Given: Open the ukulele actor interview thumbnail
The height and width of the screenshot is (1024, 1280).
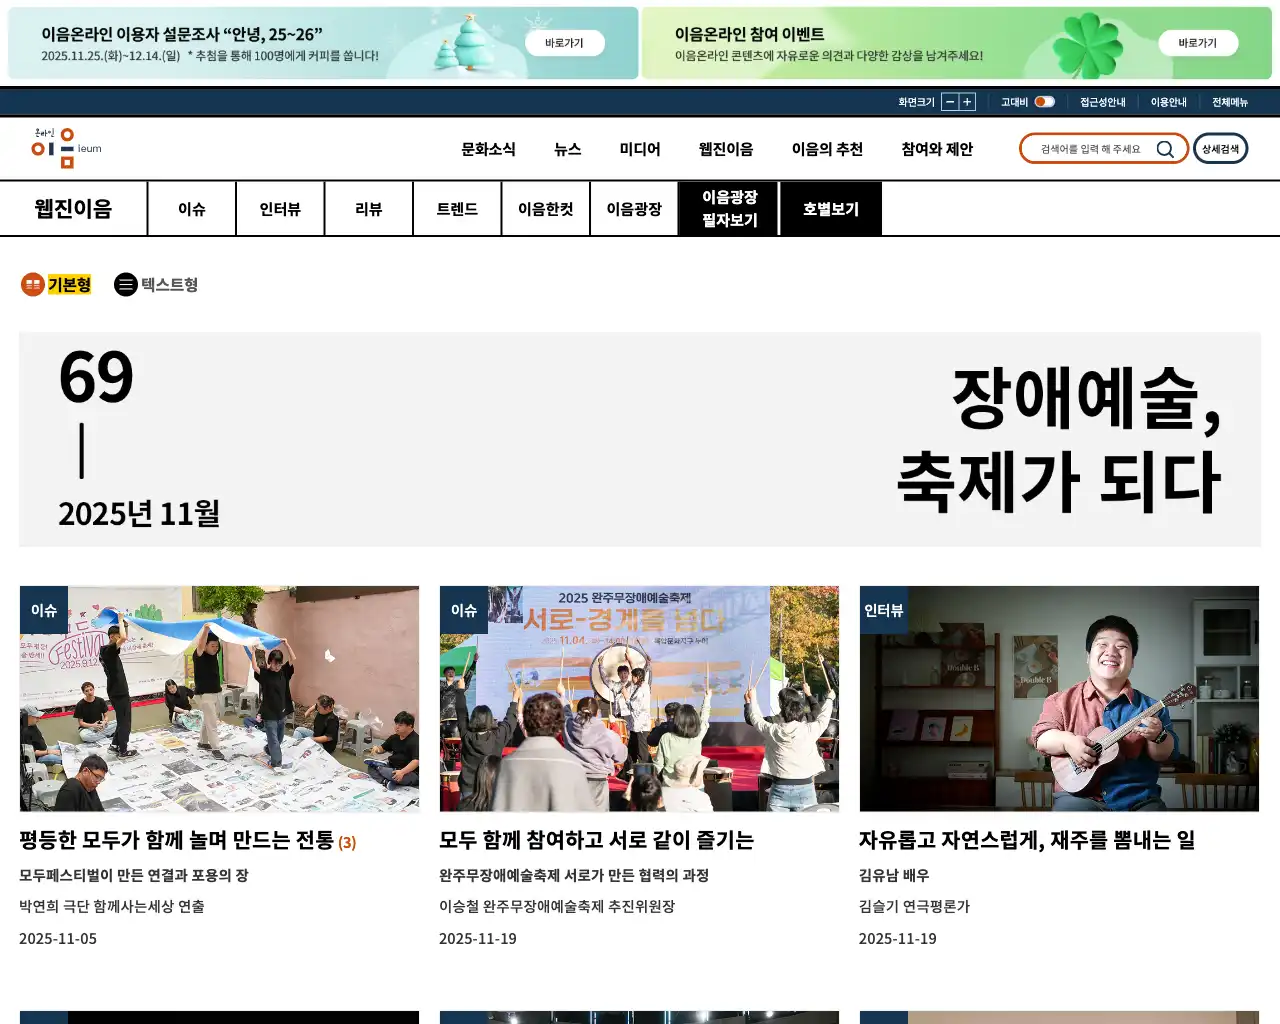Looking at the screenshot, I should tap(1059, 698).
